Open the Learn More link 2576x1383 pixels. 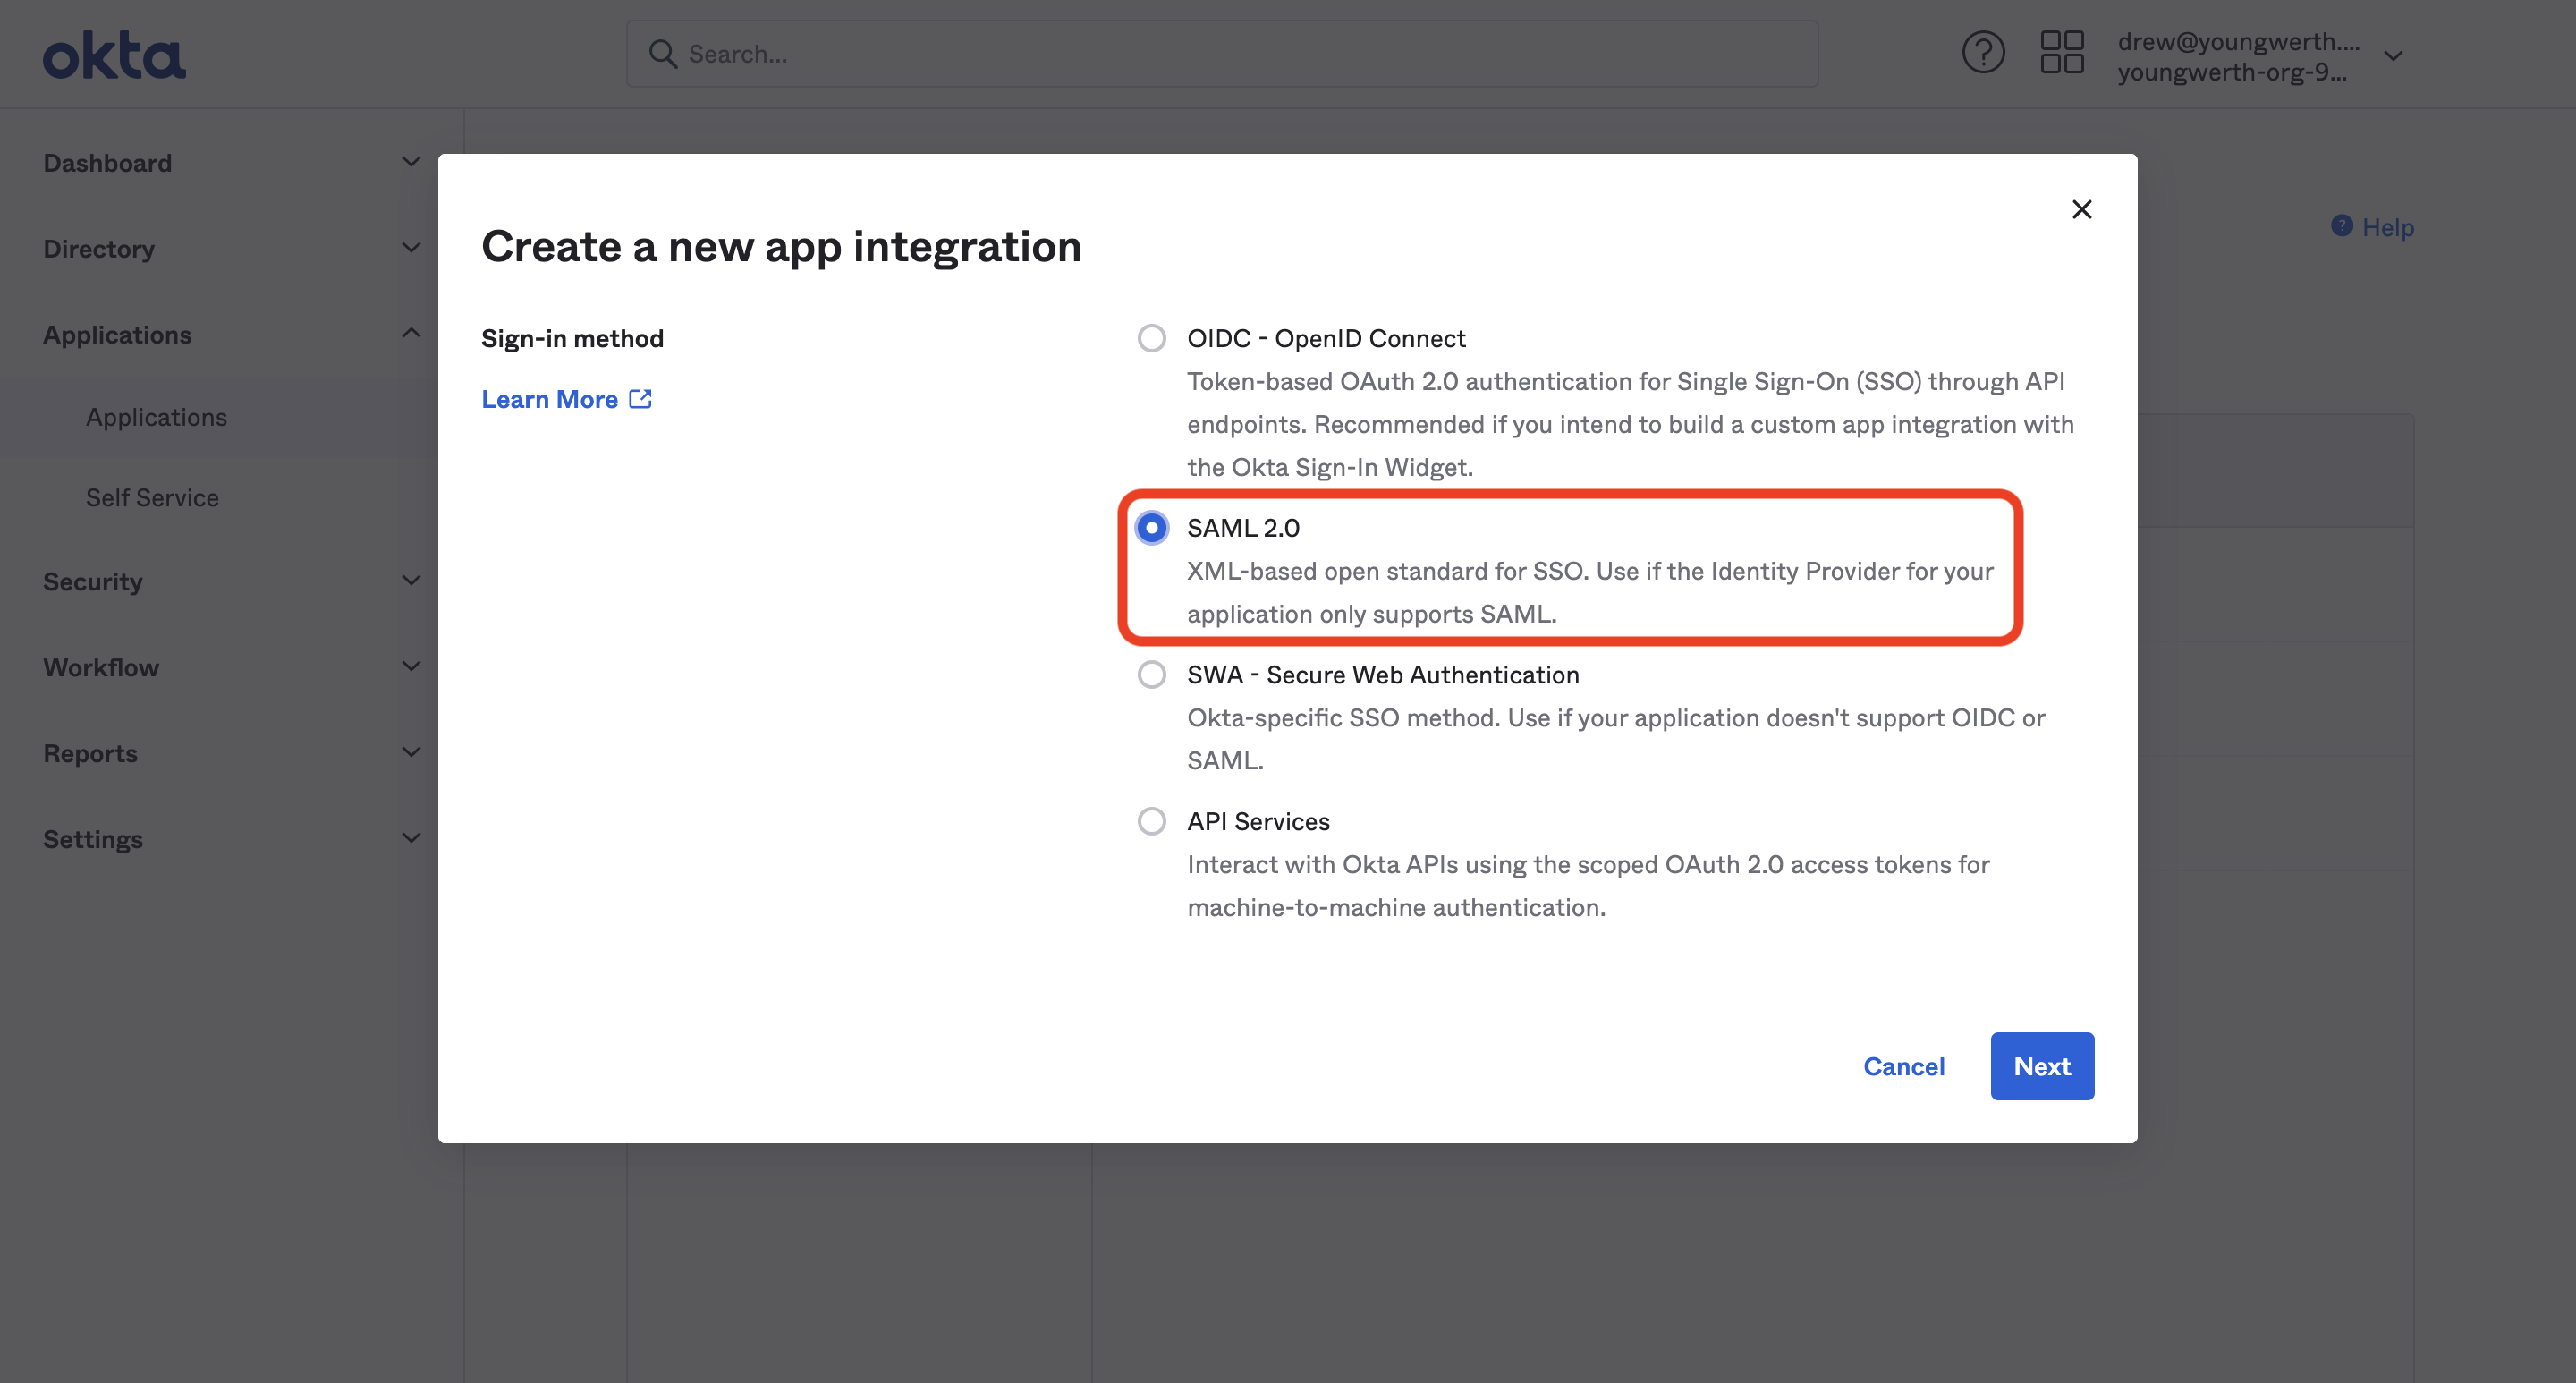tap(550, 398)
